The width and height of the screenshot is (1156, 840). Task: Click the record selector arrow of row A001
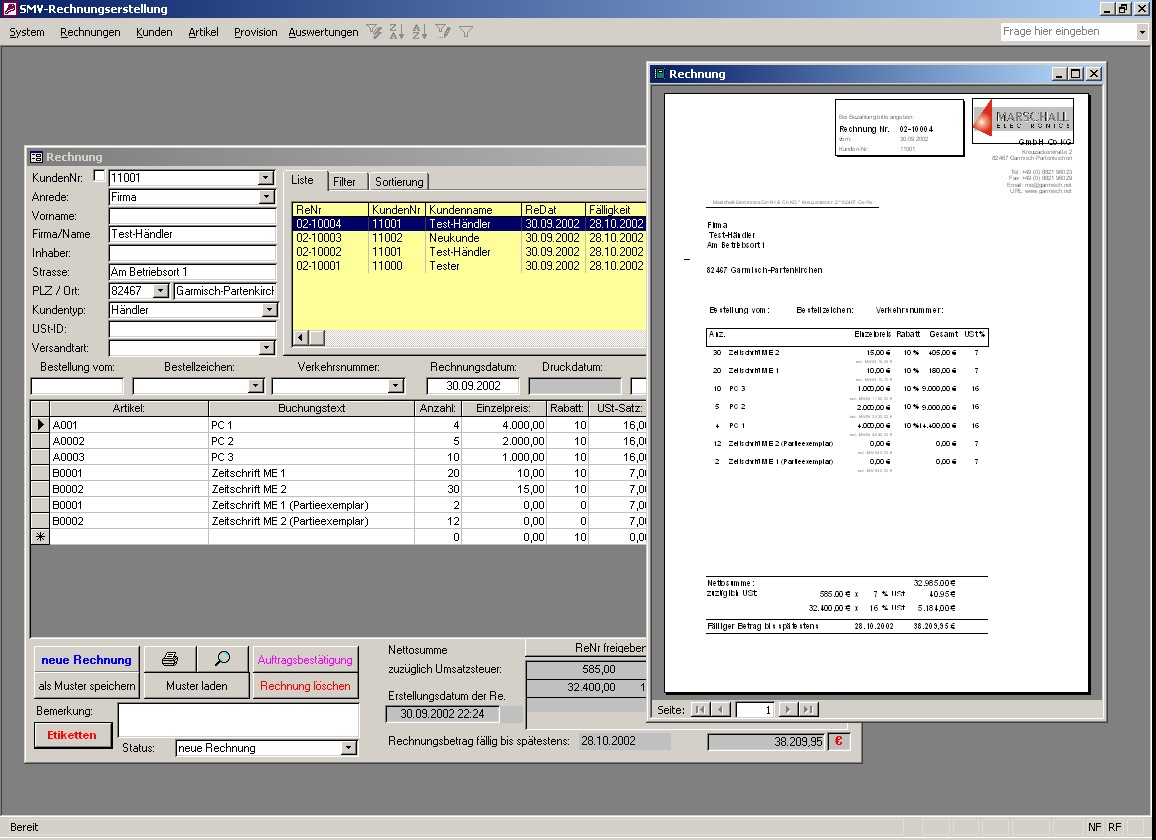(41, 425)
